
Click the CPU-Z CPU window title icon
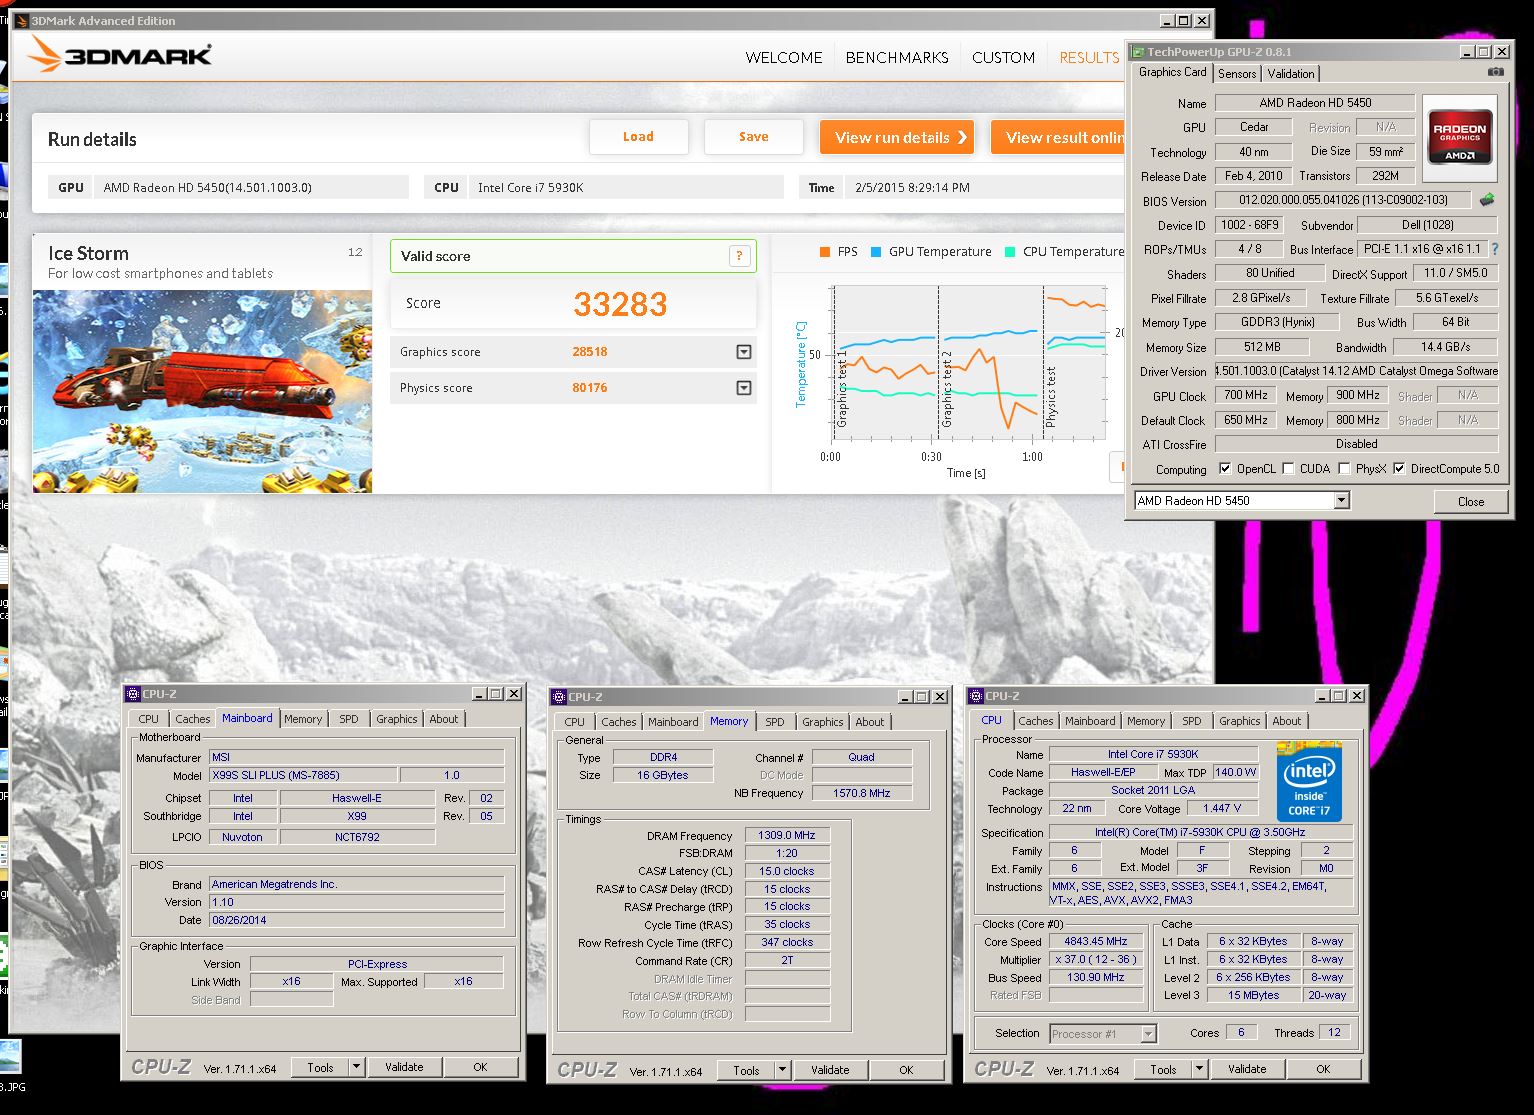click(x=976, y=696)
